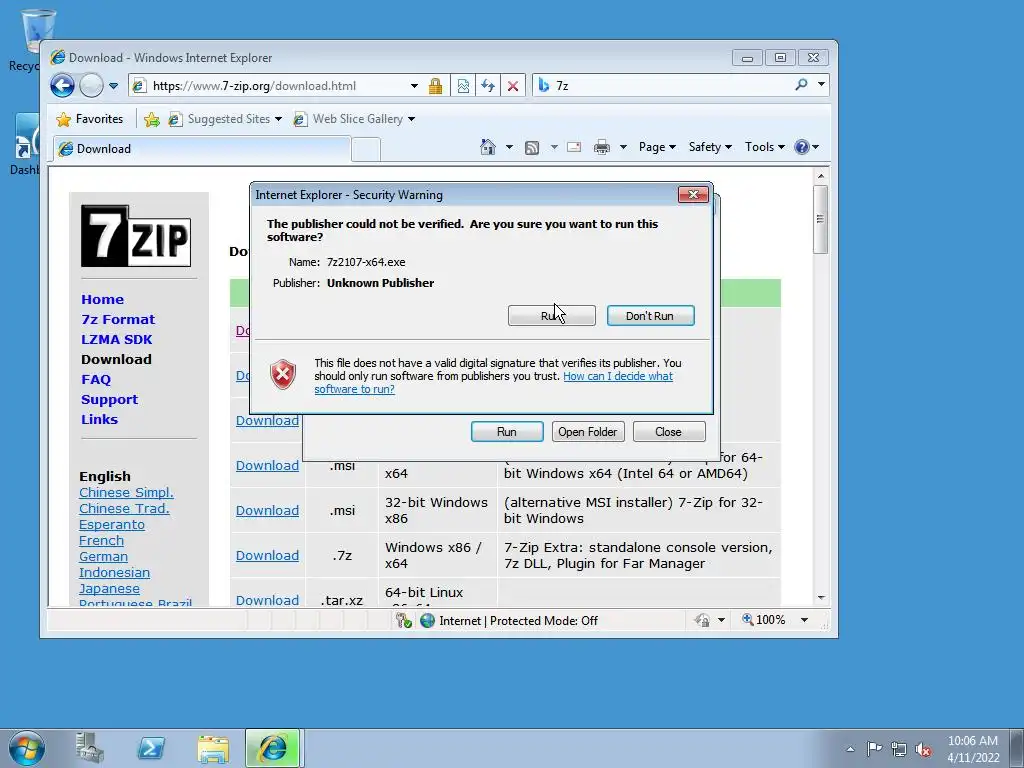The image size is (1024, 768).
Task: Click the search magnifier icon
Action: click(801, 85)
